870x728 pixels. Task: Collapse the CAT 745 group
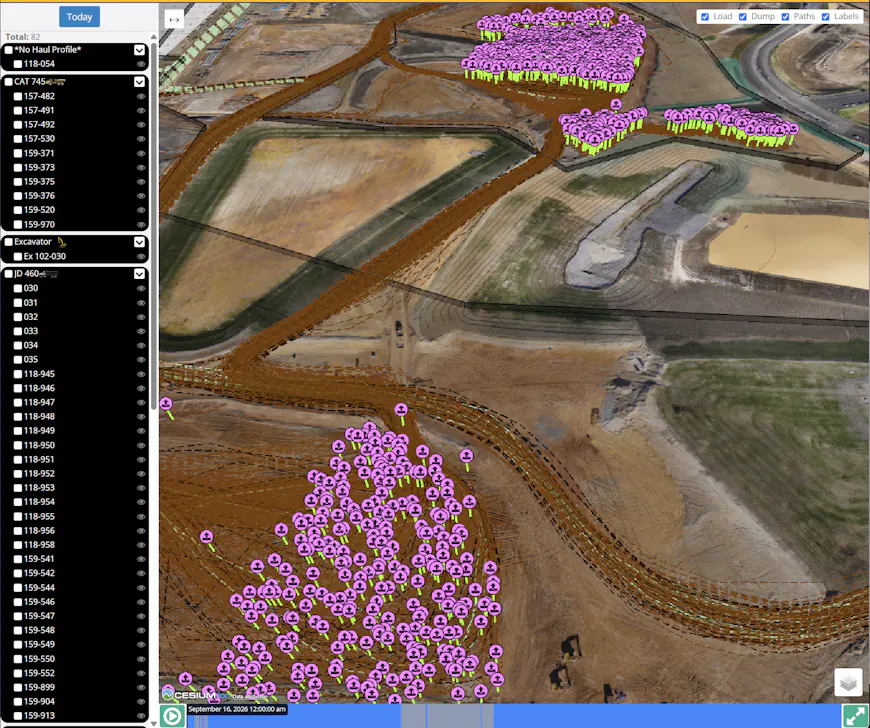[139, 82]
